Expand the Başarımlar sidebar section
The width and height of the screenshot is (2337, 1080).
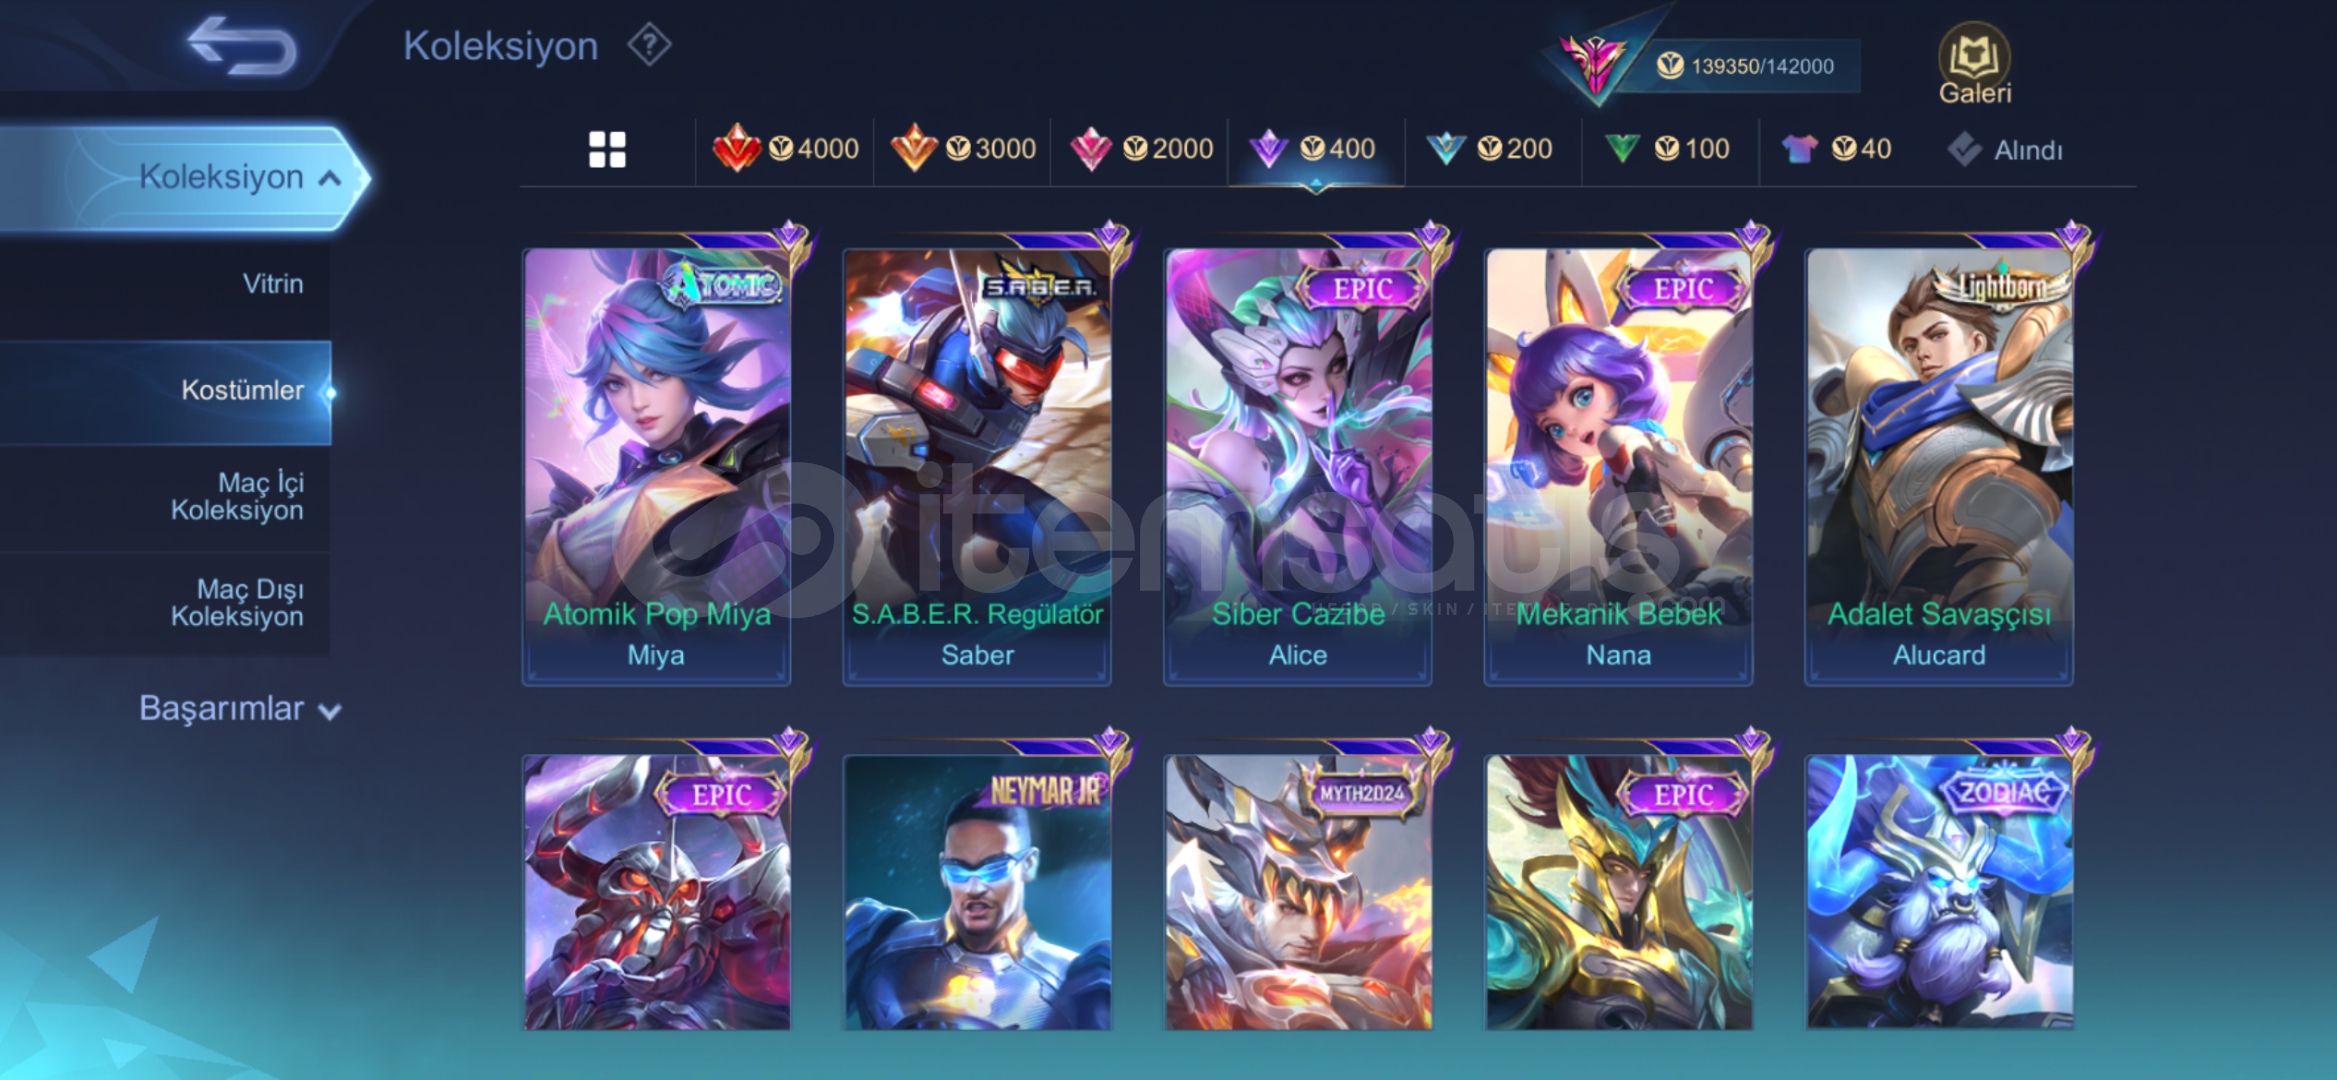click(240, 708)
